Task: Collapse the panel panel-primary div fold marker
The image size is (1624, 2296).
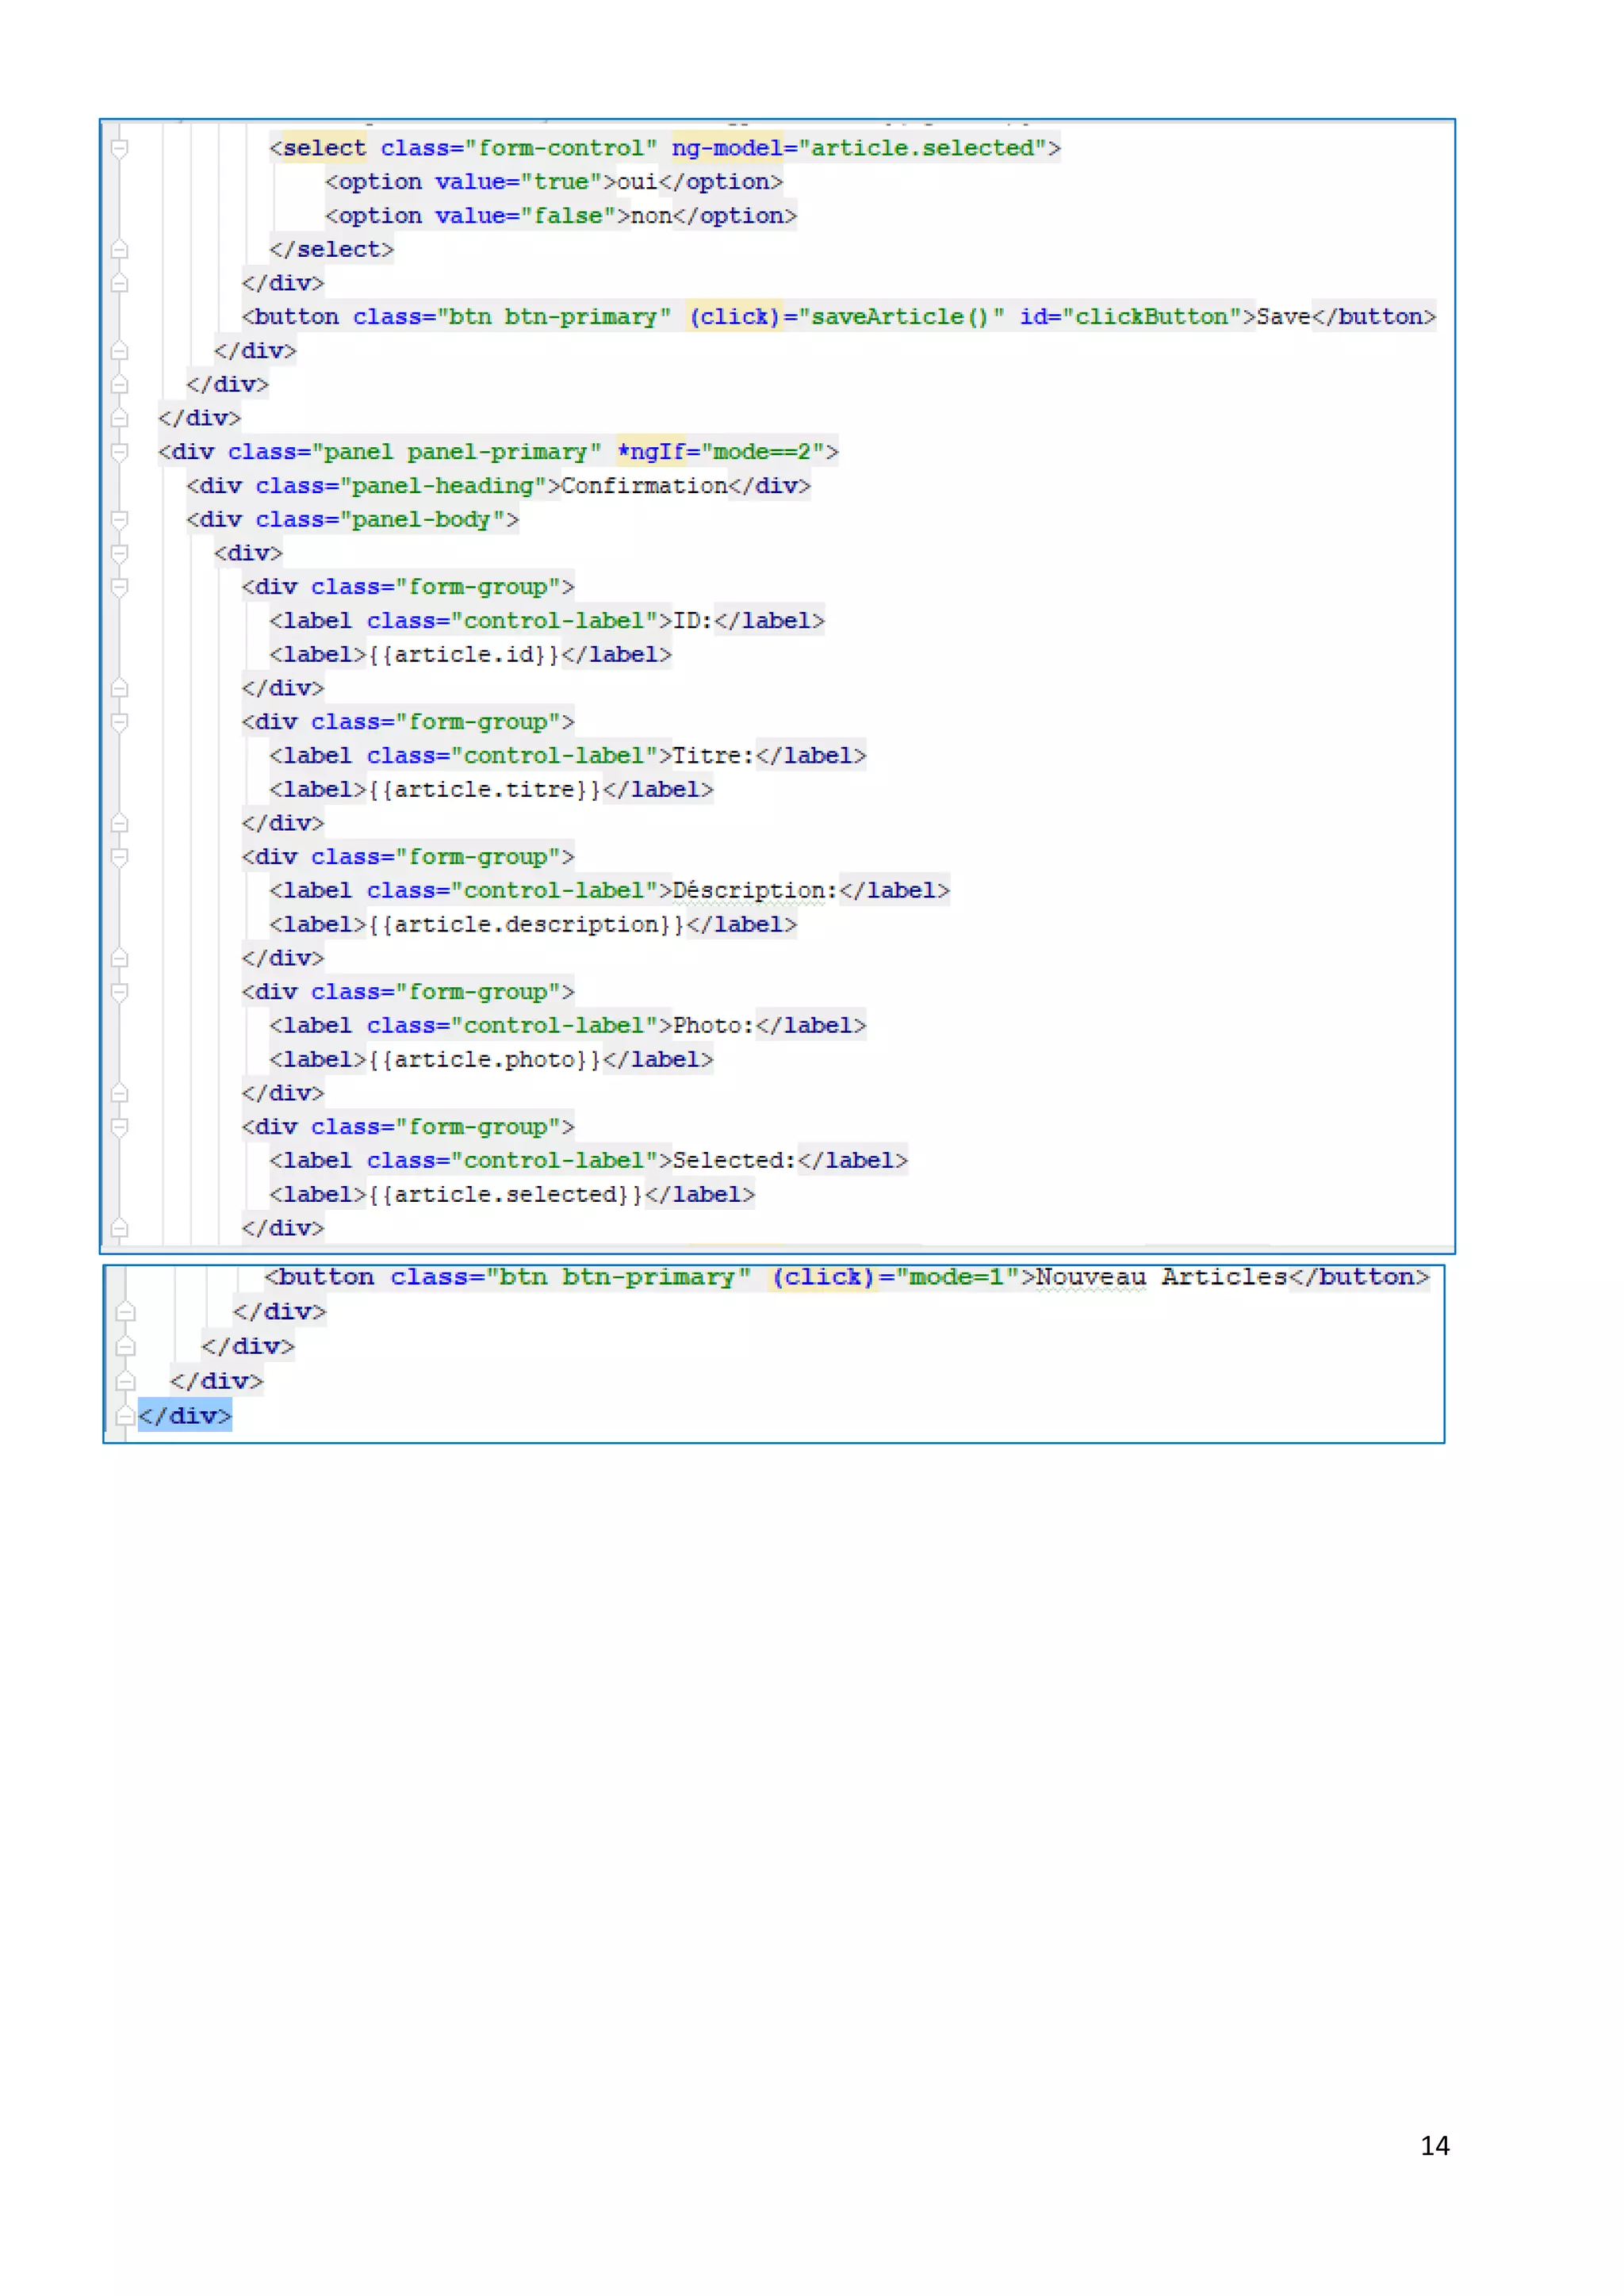Action: tap(119, 452)
